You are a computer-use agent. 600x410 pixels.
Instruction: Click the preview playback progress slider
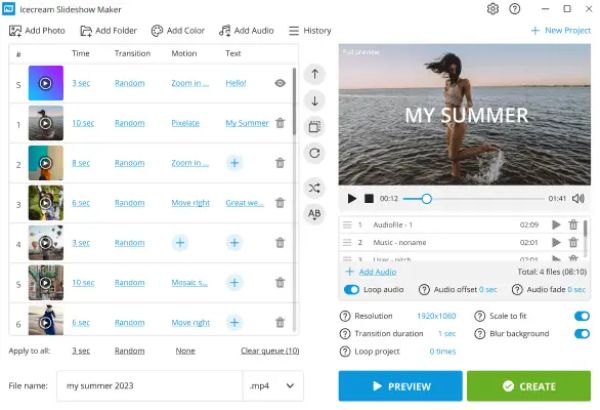(x=473, y=199)
